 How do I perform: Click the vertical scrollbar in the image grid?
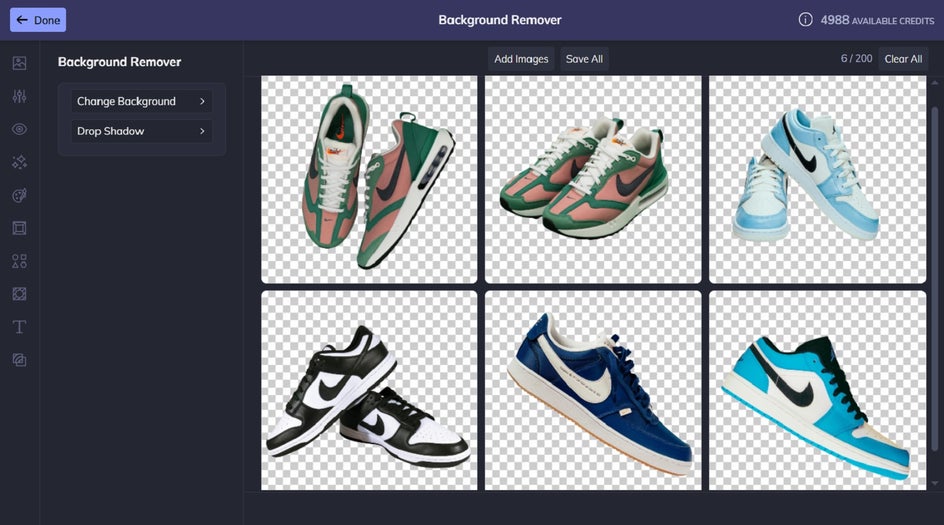pos(934,278)
